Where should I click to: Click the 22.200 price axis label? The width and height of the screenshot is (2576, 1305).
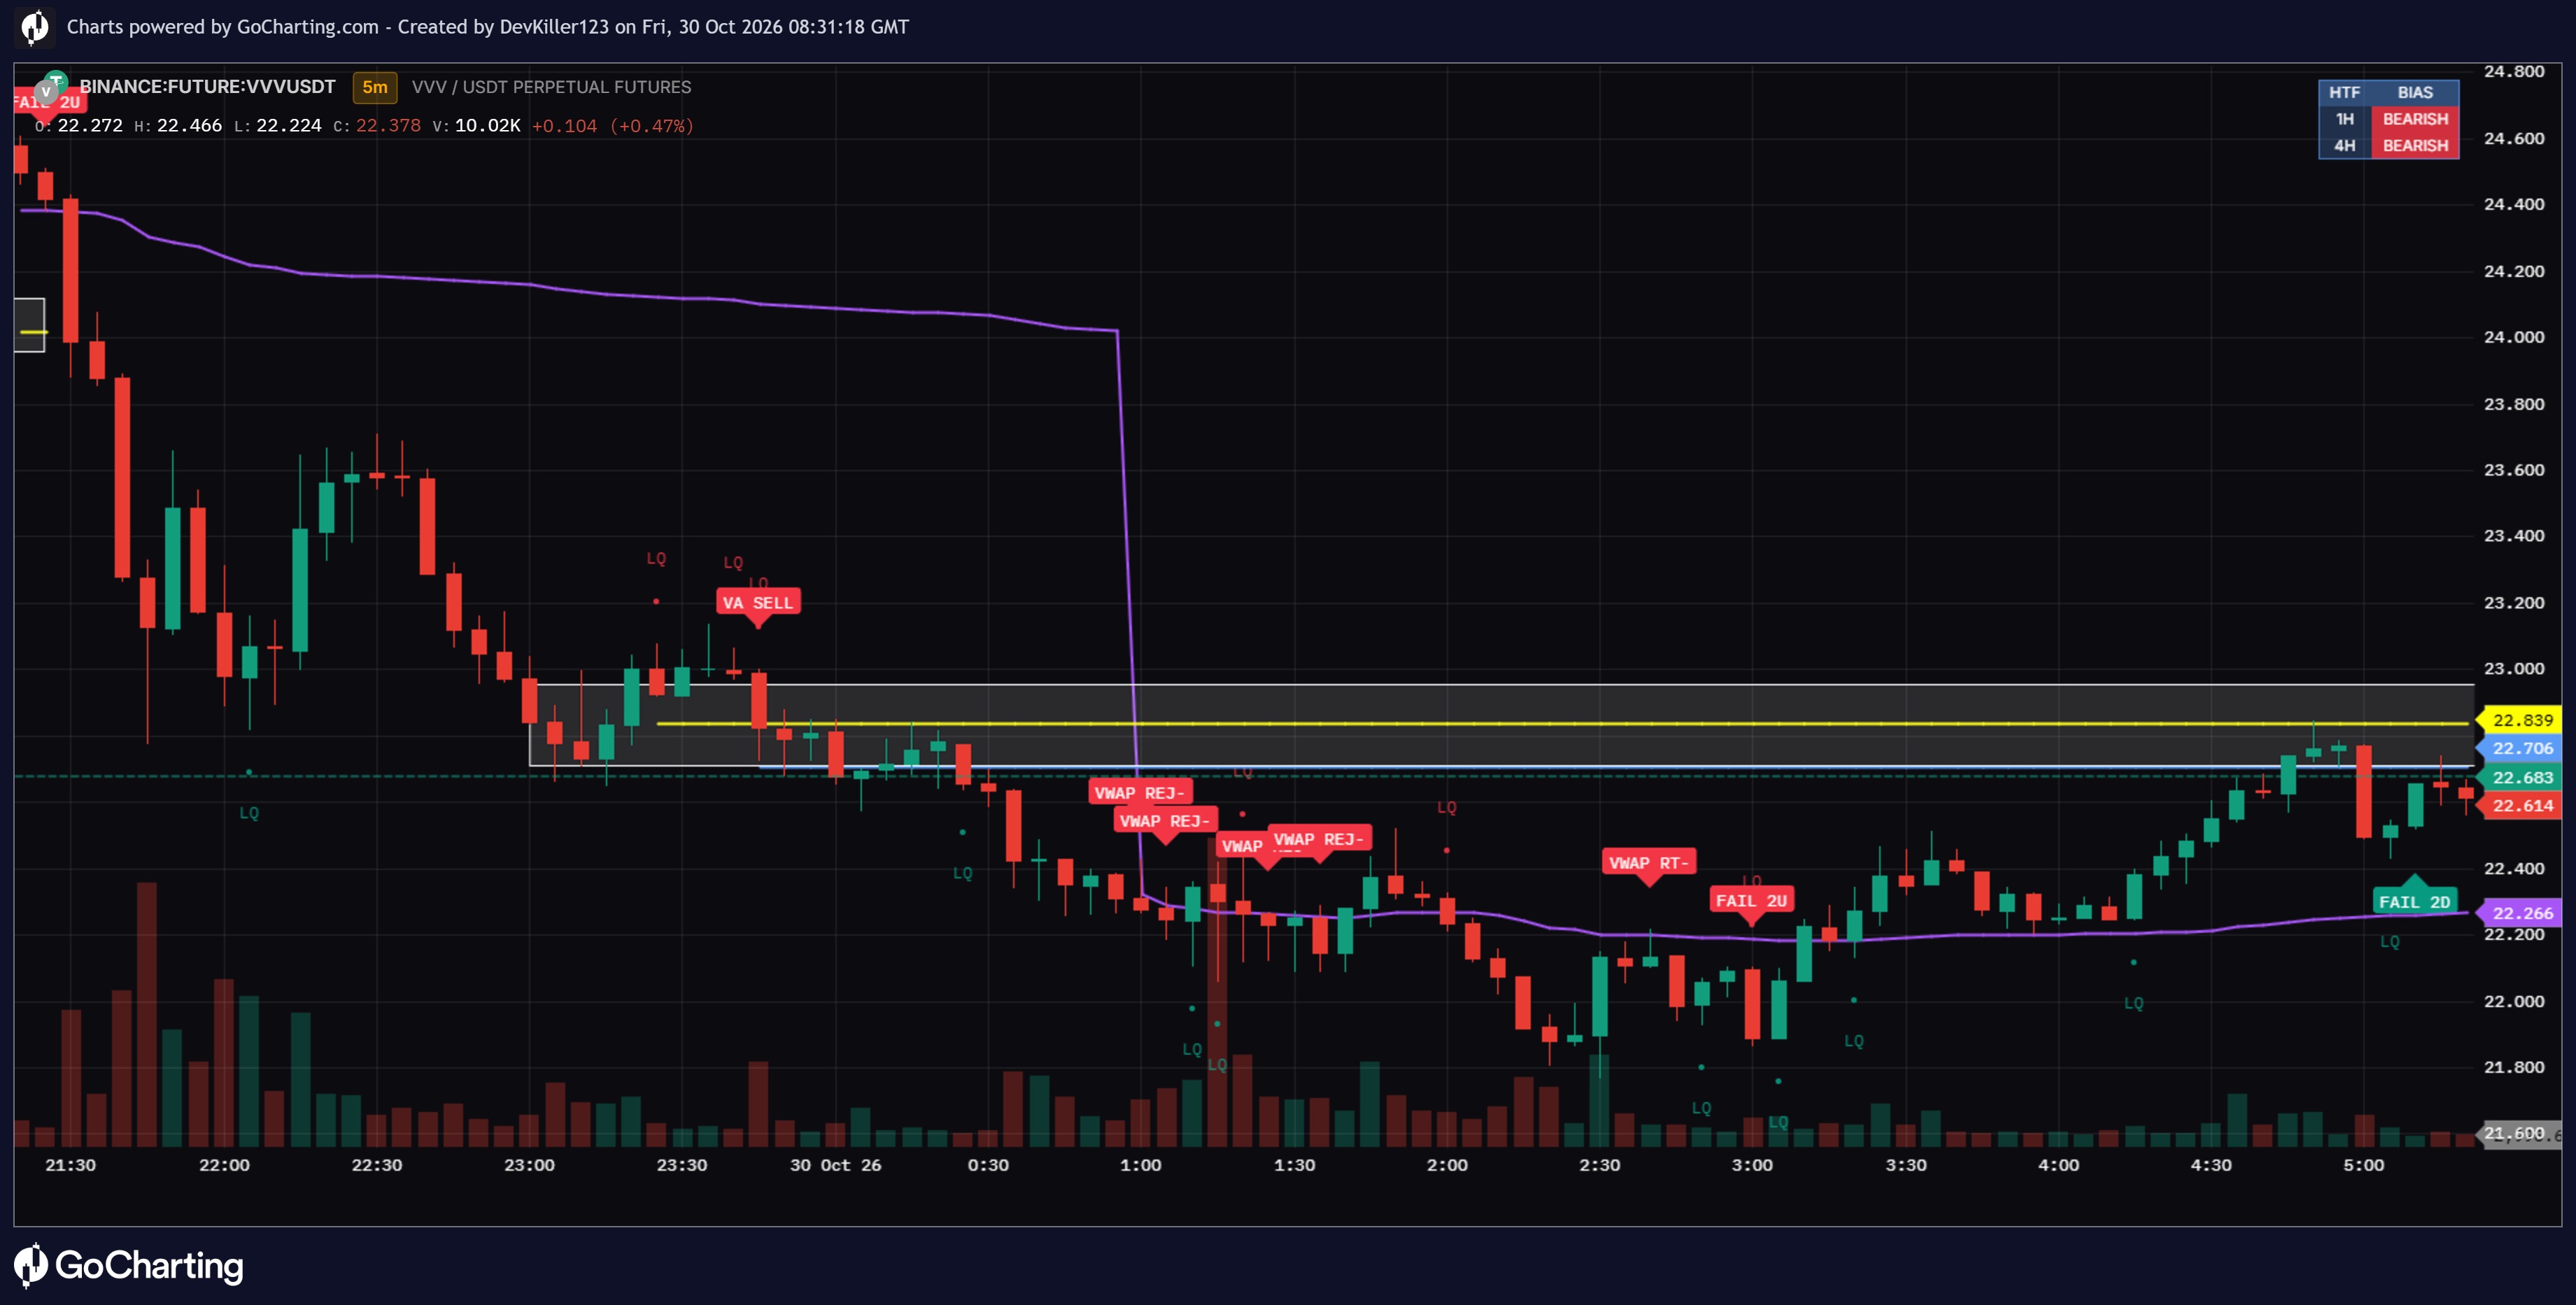(2514, 935)
